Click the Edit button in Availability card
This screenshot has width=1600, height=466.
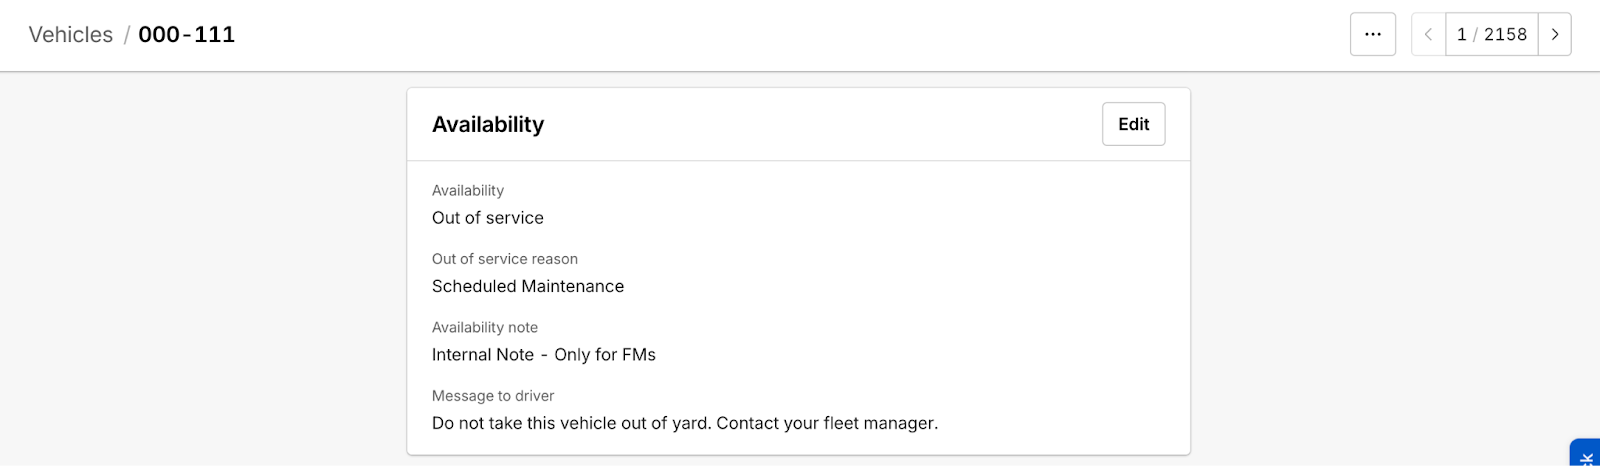[1133, 124]
